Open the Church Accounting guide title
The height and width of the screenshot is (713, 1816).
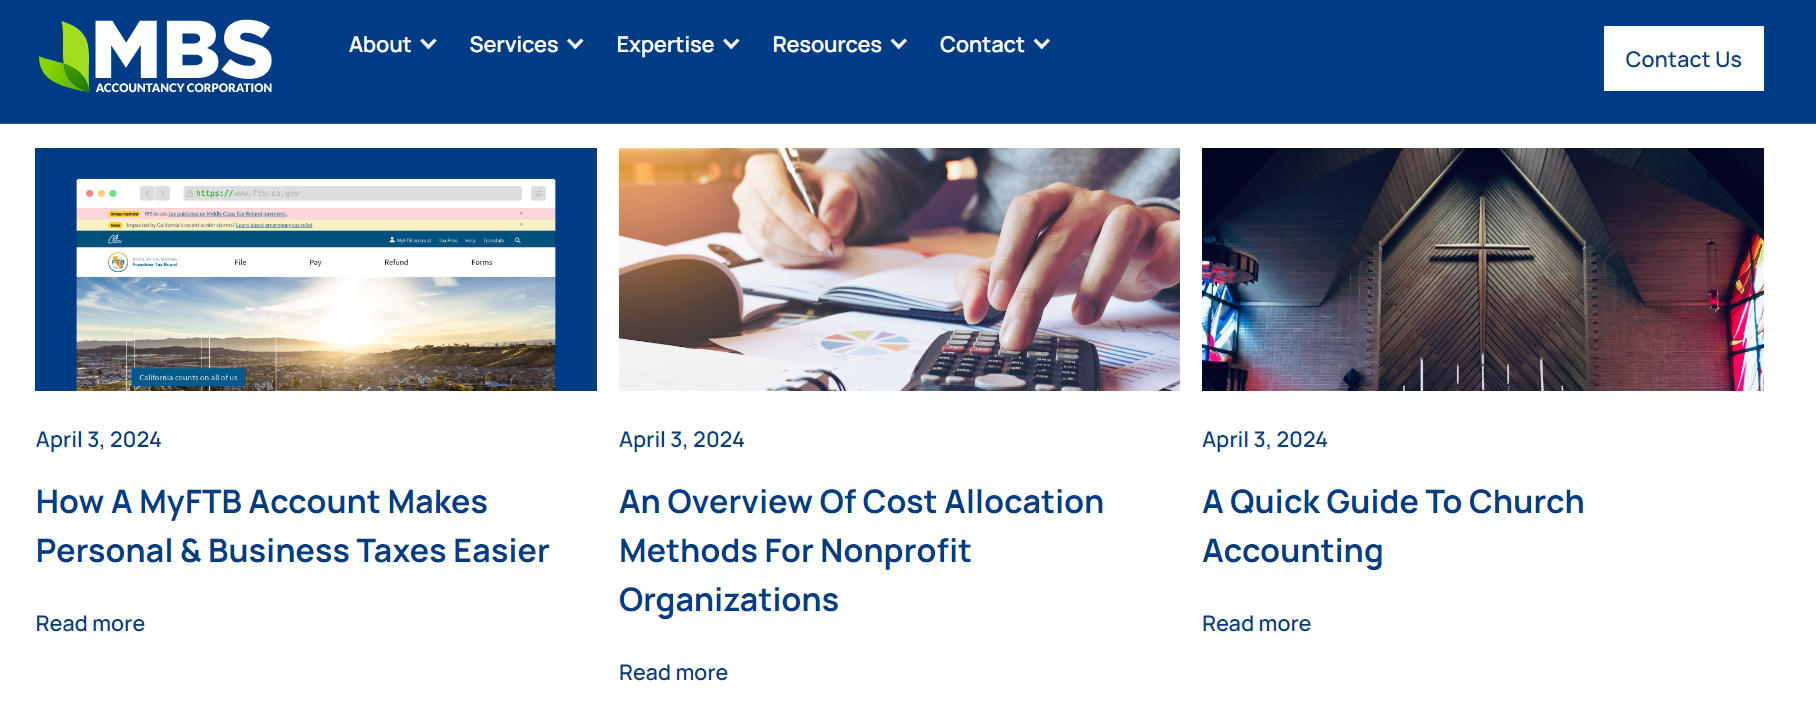click(1392, 526)
